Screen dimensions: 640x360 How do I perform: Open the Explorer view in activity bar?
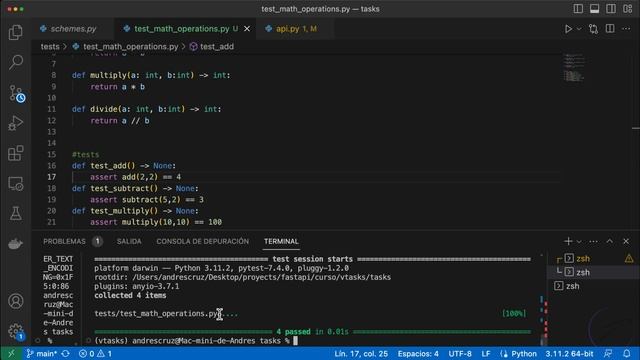16,32
